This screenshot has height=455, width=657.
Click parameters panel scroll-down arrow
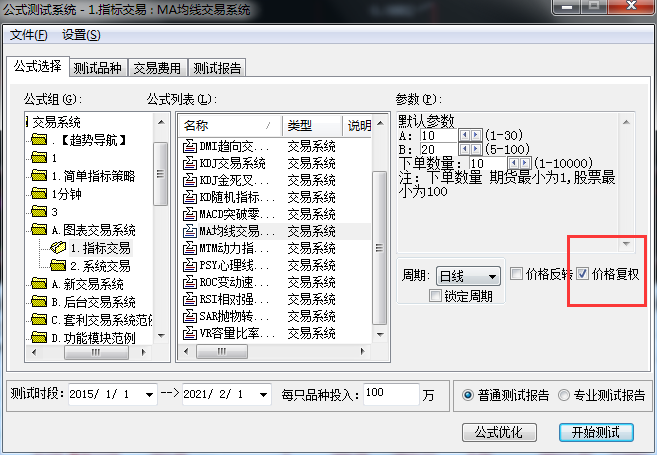[x=626, y=244]
